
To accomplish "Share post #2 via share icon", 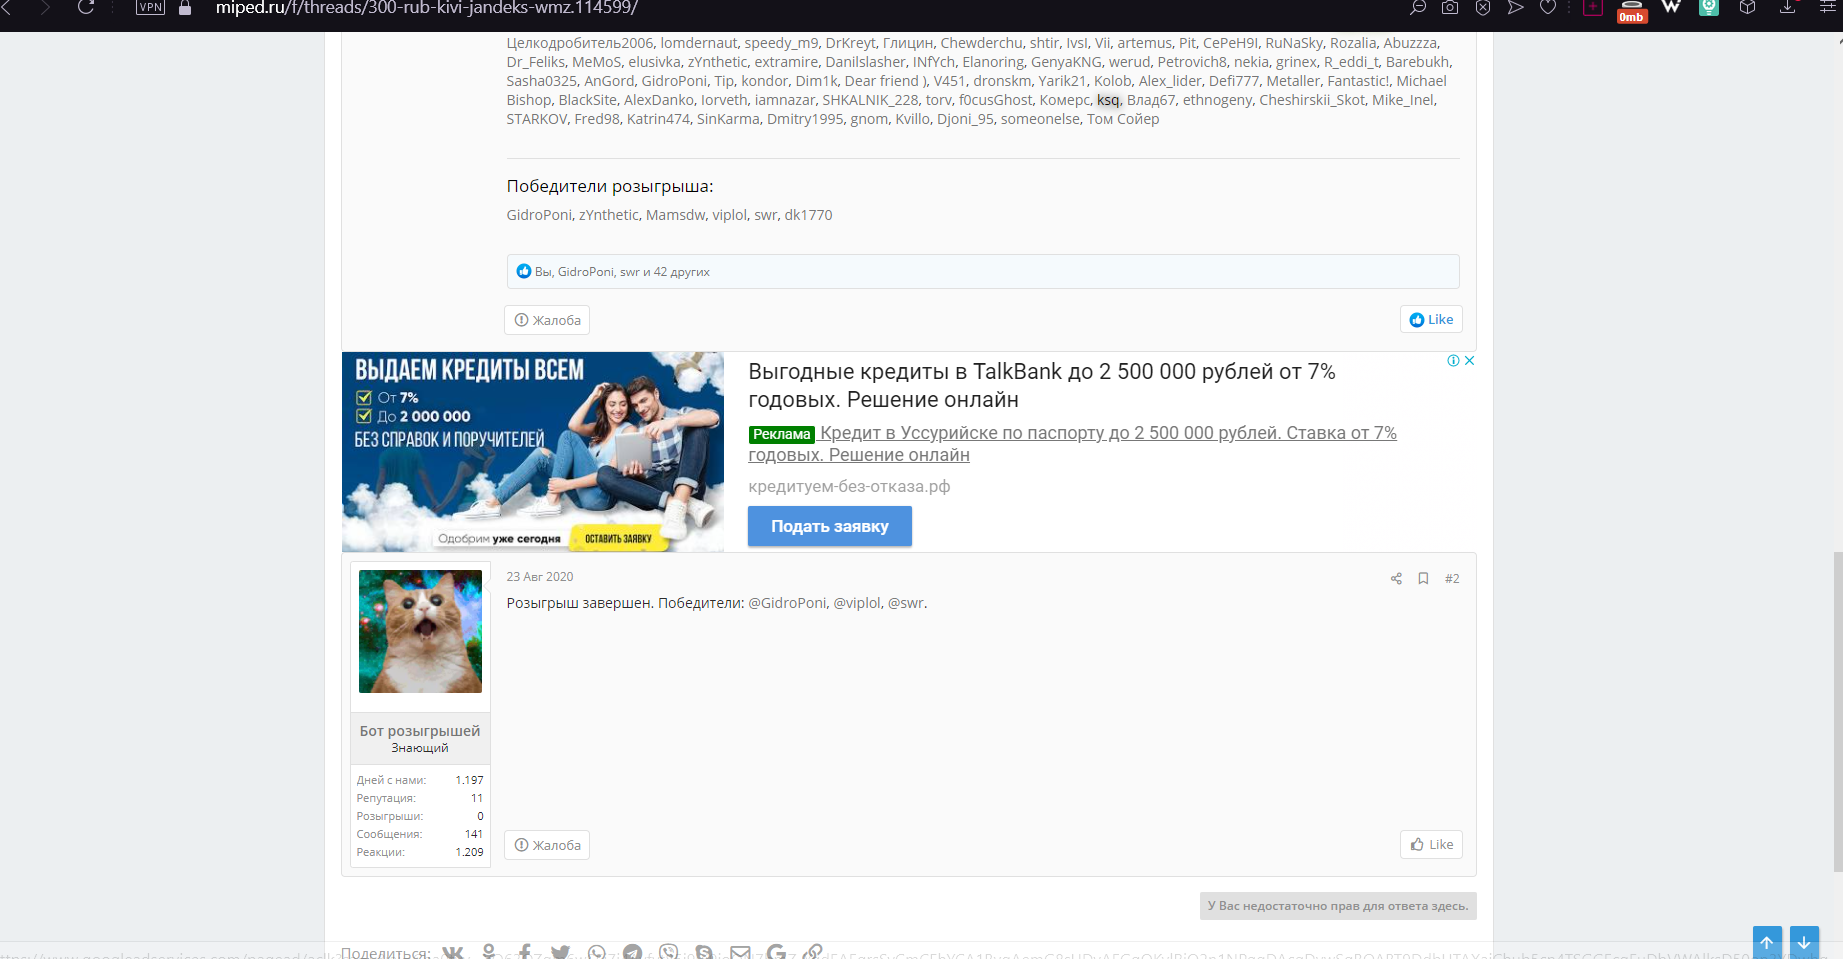I will point(1396,578).
